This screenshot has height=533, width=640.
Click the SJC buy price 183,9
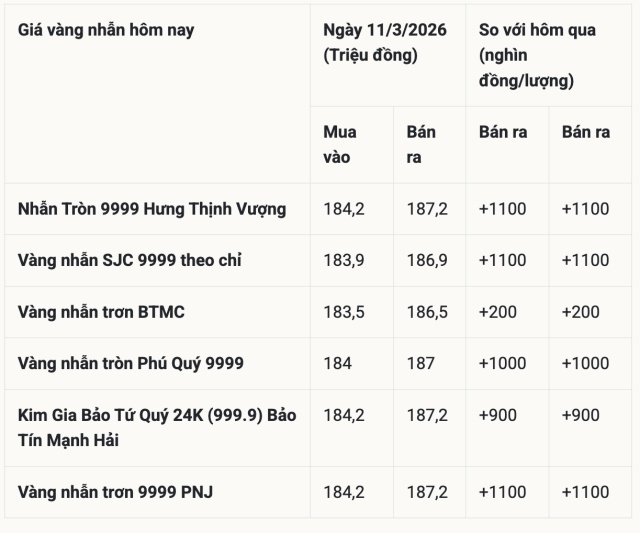343,260
